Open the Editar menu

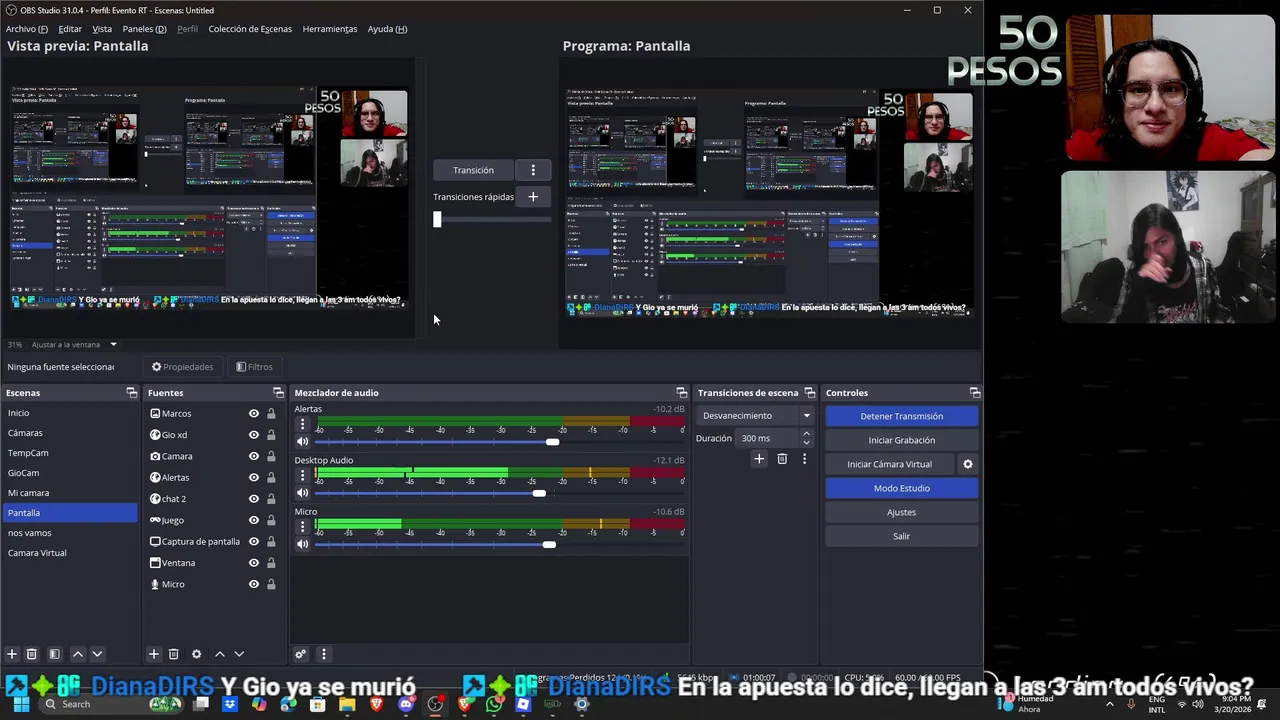tap(70, 29)
